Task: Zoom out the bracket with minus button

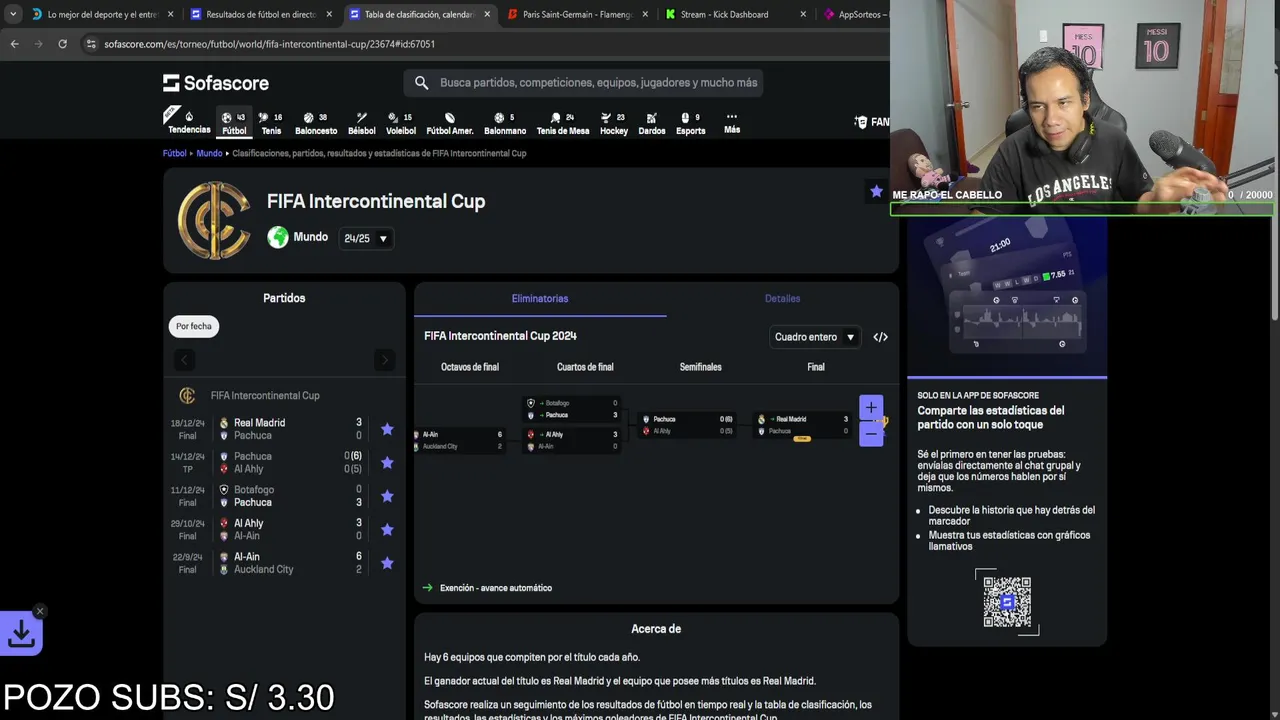Action: [x=871, y=434]
